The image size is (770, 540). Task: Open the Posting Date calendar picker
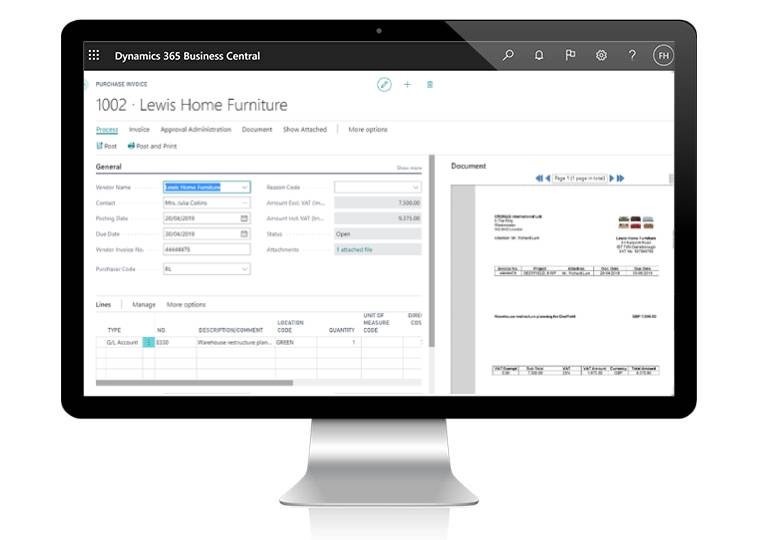(x=244, y=219)
